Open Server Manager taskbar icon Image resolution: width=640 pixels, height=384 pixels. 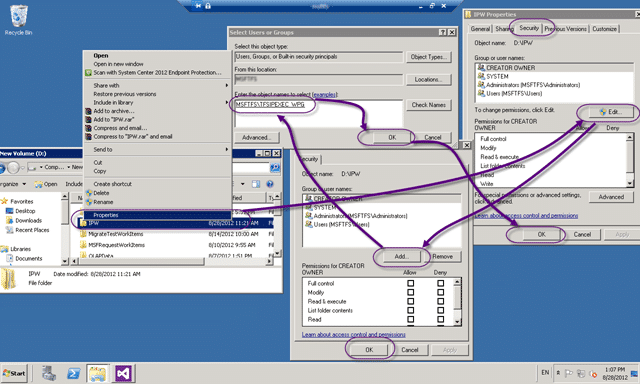click(x=49, y=373)
